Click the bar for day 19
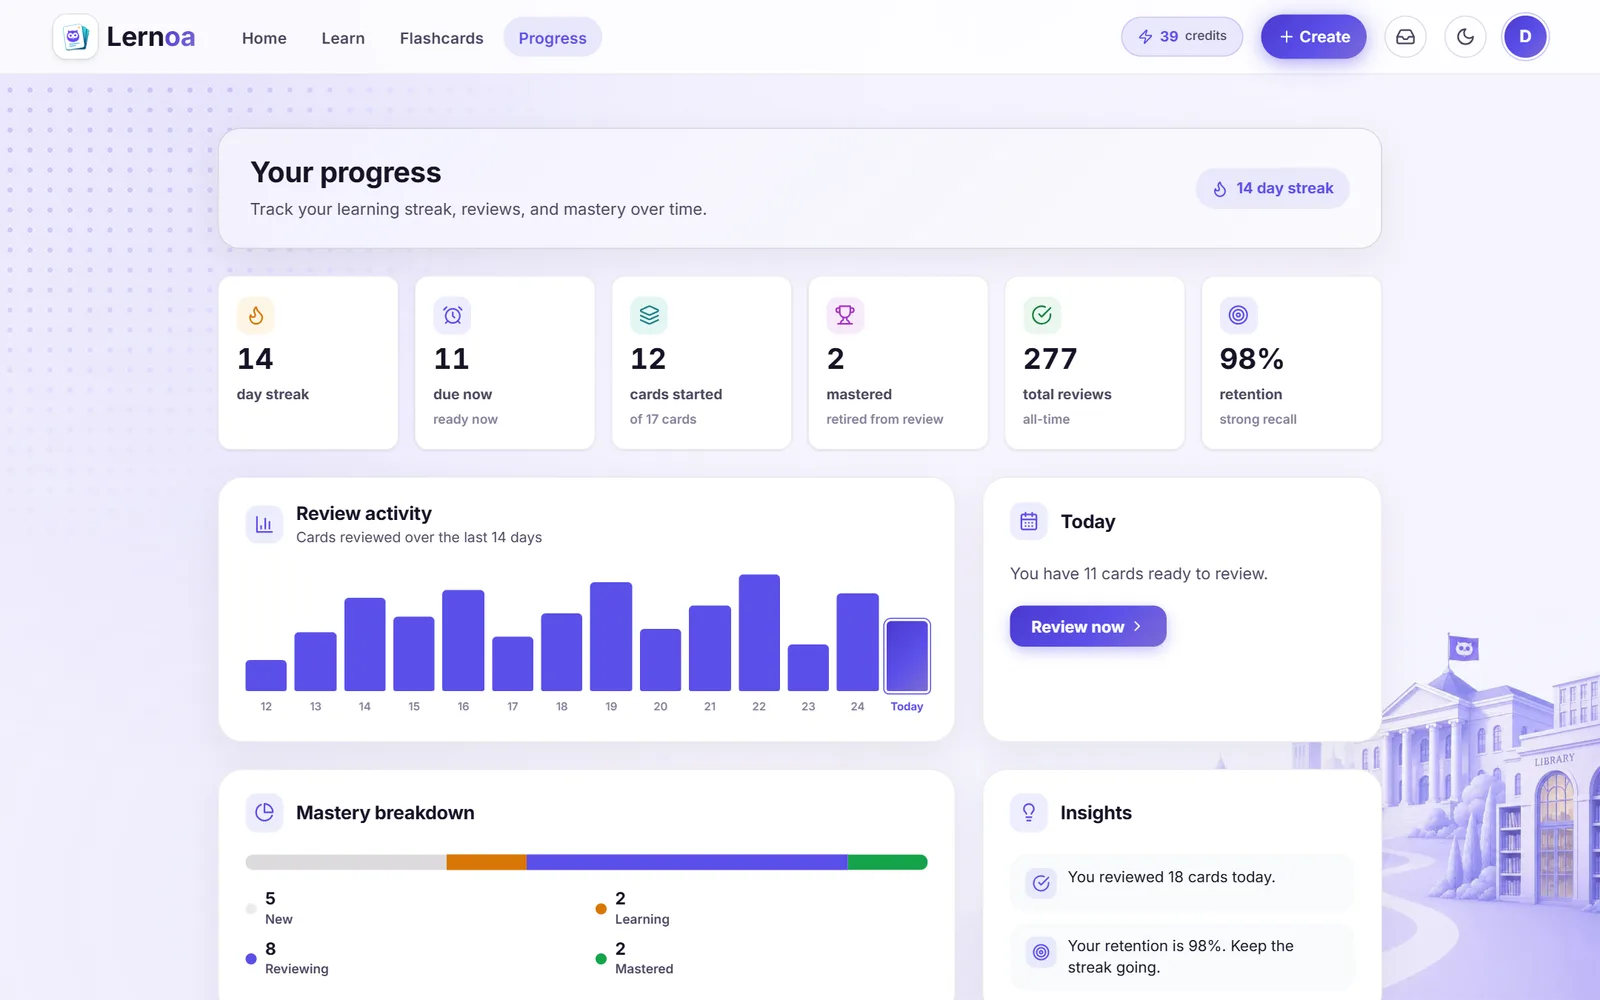 pyautogui.click(x=611, y=637)
